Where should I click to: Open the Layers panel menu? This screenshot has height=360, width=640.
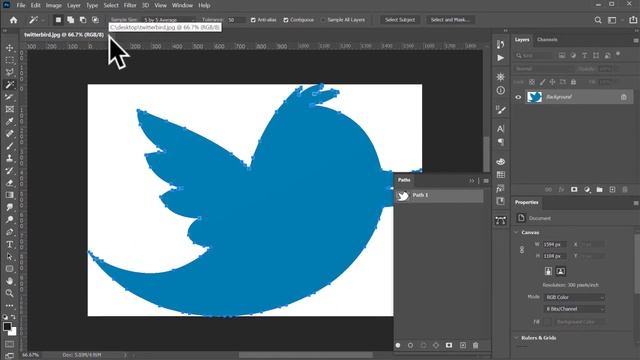pos(636,40)
